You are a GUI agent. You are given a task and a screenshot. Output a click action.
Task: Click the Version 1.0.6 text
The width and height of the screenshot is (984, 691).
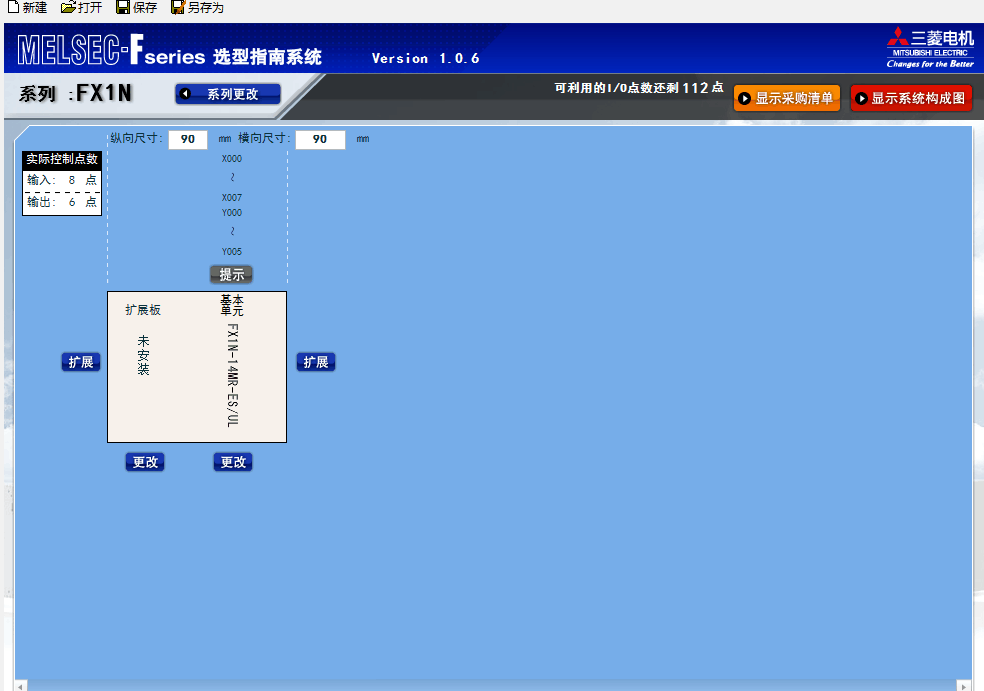[x=425, y=58]
